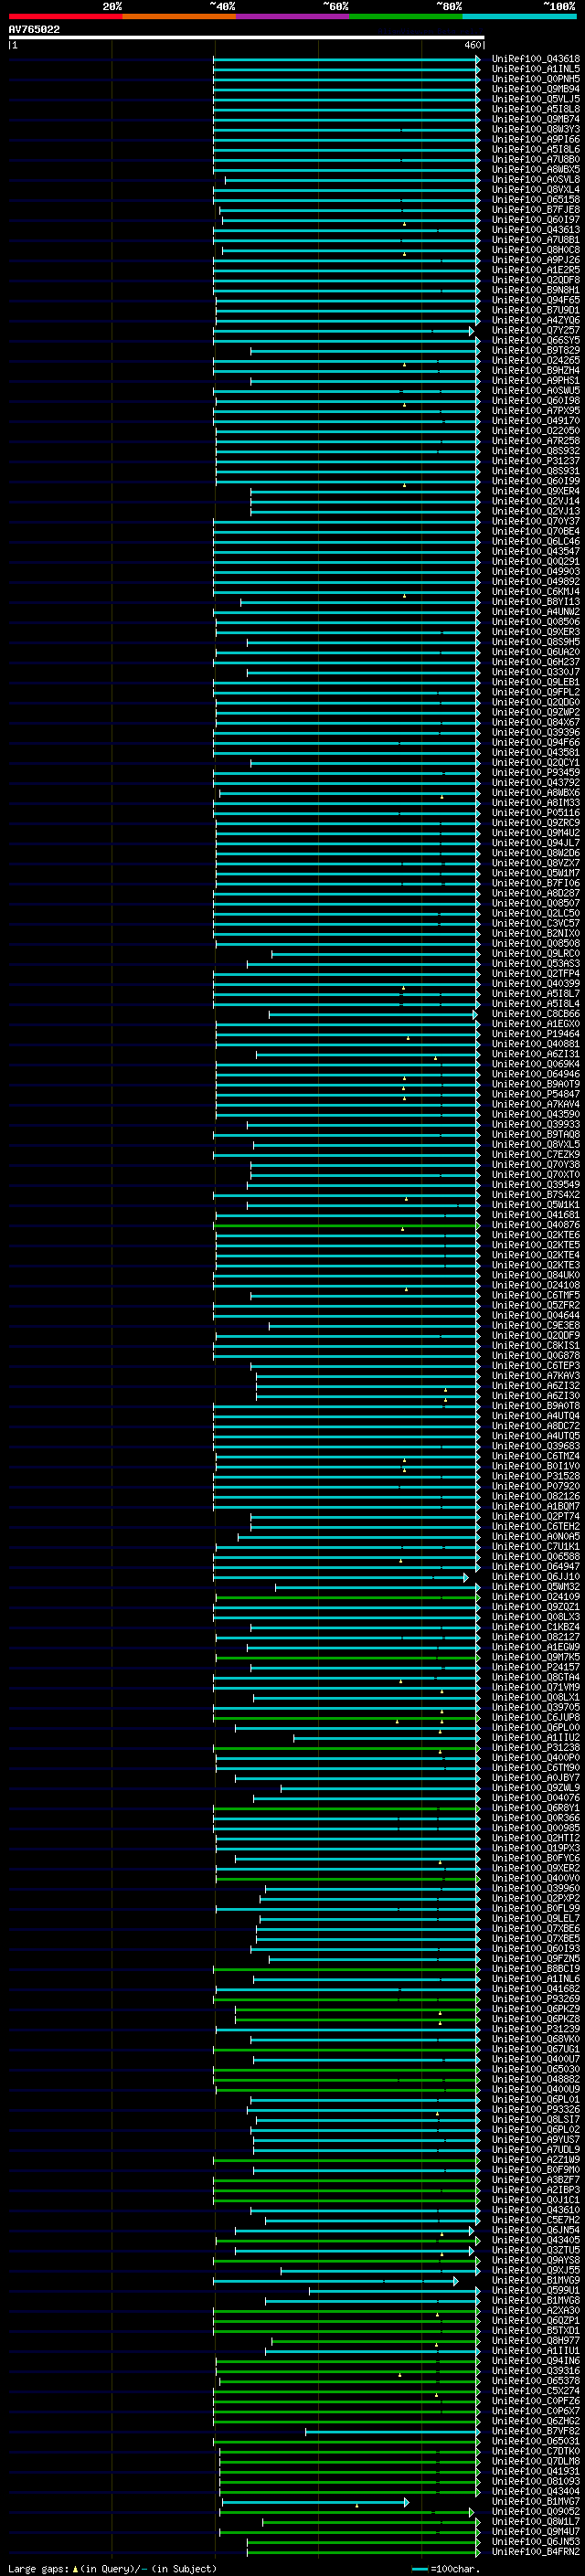Viewport: 585px width, 2576px height.
Task: Open hit UniRef100_Q84UK0
Action: pyautogui.click(x=536, y=1275)
